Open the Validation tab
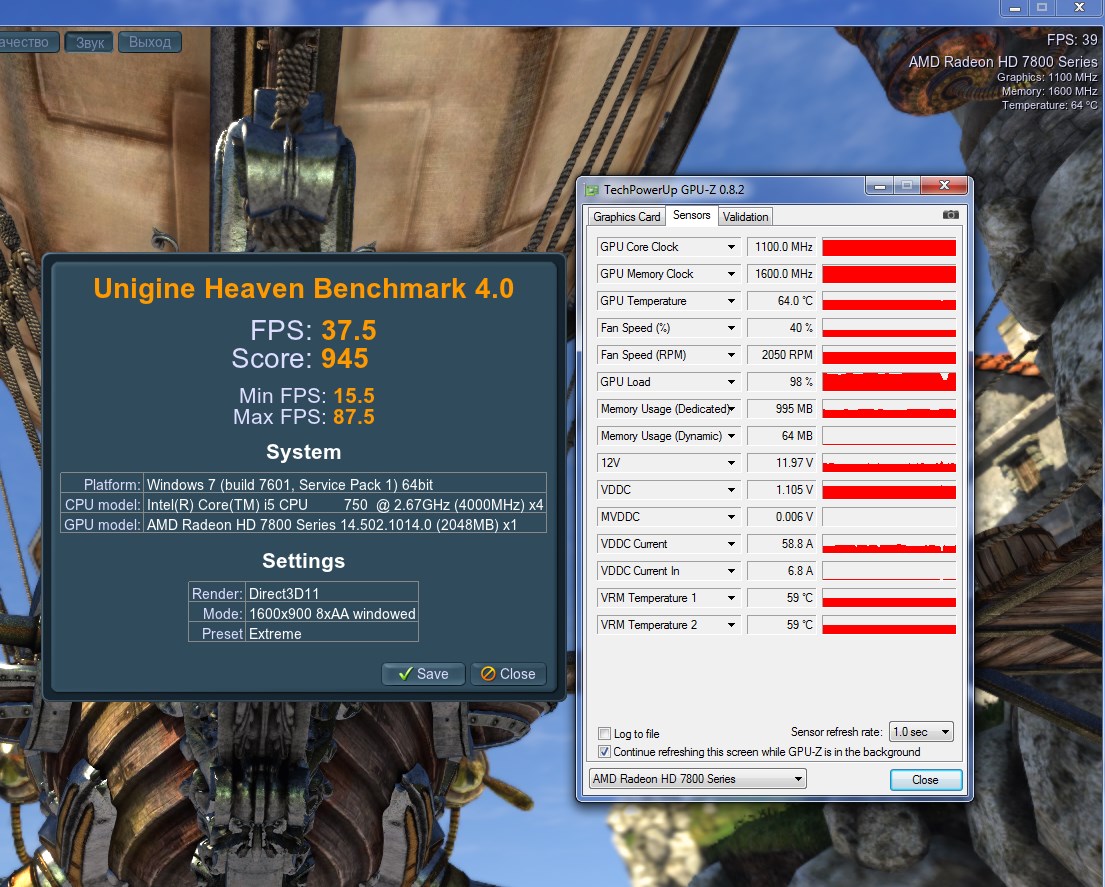This screenshot has width=1105, height=887. tap(745, 217)
